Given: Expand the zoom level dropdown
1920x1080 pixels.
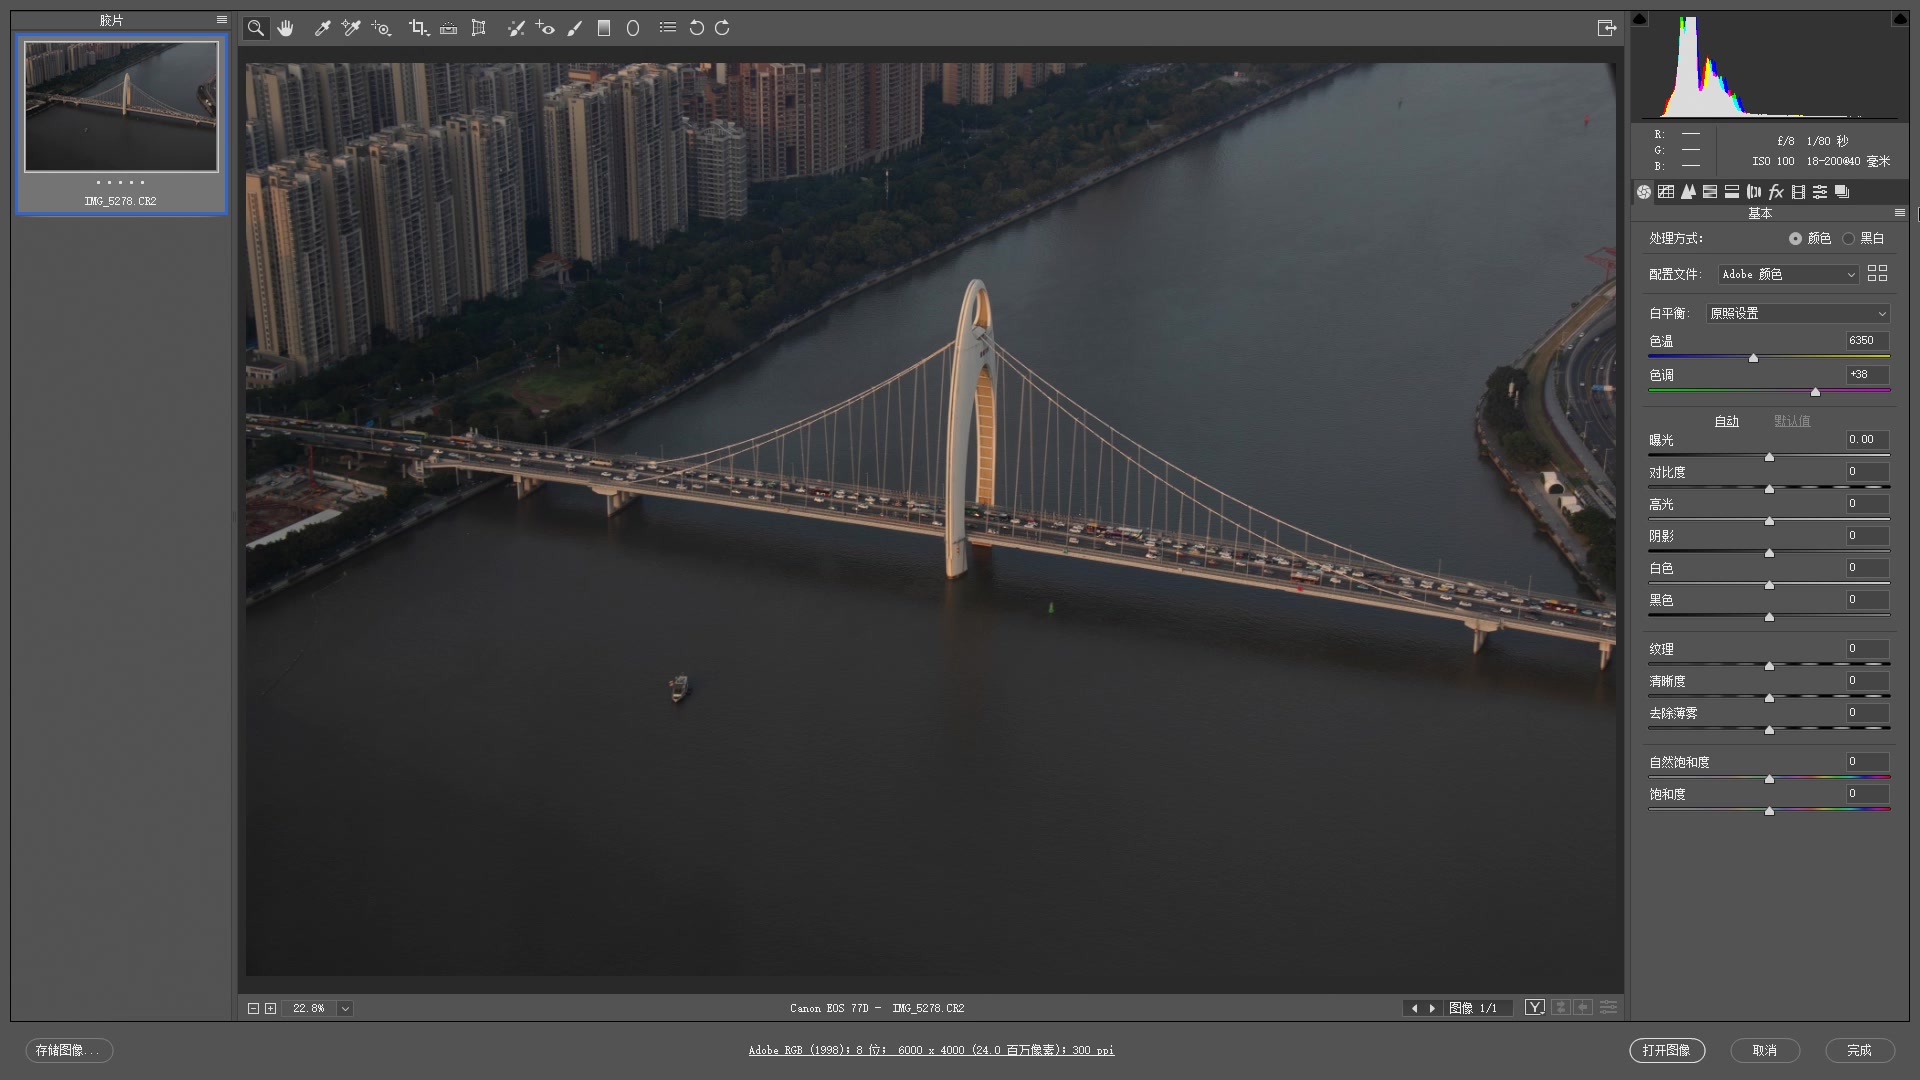Looking at the screenshot, I should [x=345, y=1008].
